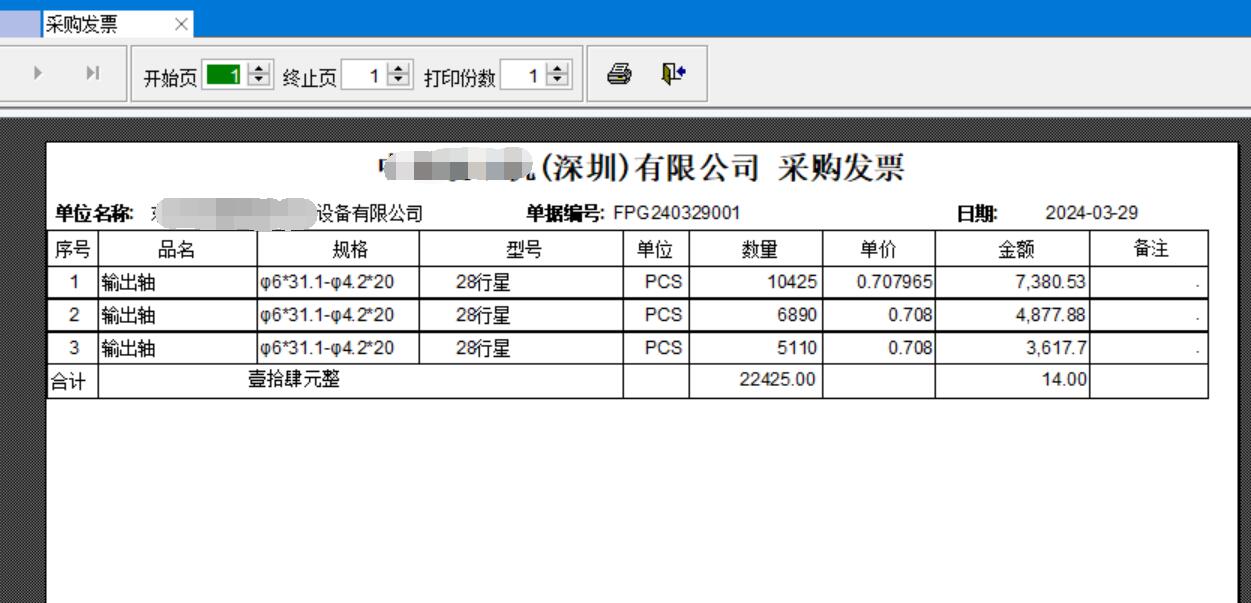Increase 开始页 with up arrow
Image resolution: width=1251 pixels, height=603 pixels.
click(x=259, y=70)
